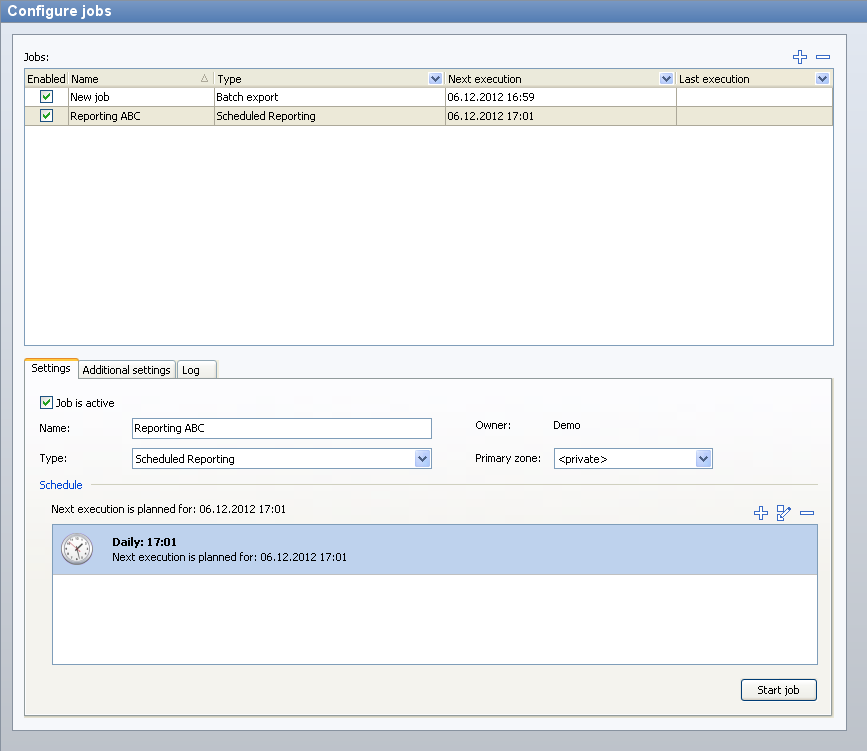Select the New job row in table
This screenshot has width=867, height=751.
[x=140, y=98]
